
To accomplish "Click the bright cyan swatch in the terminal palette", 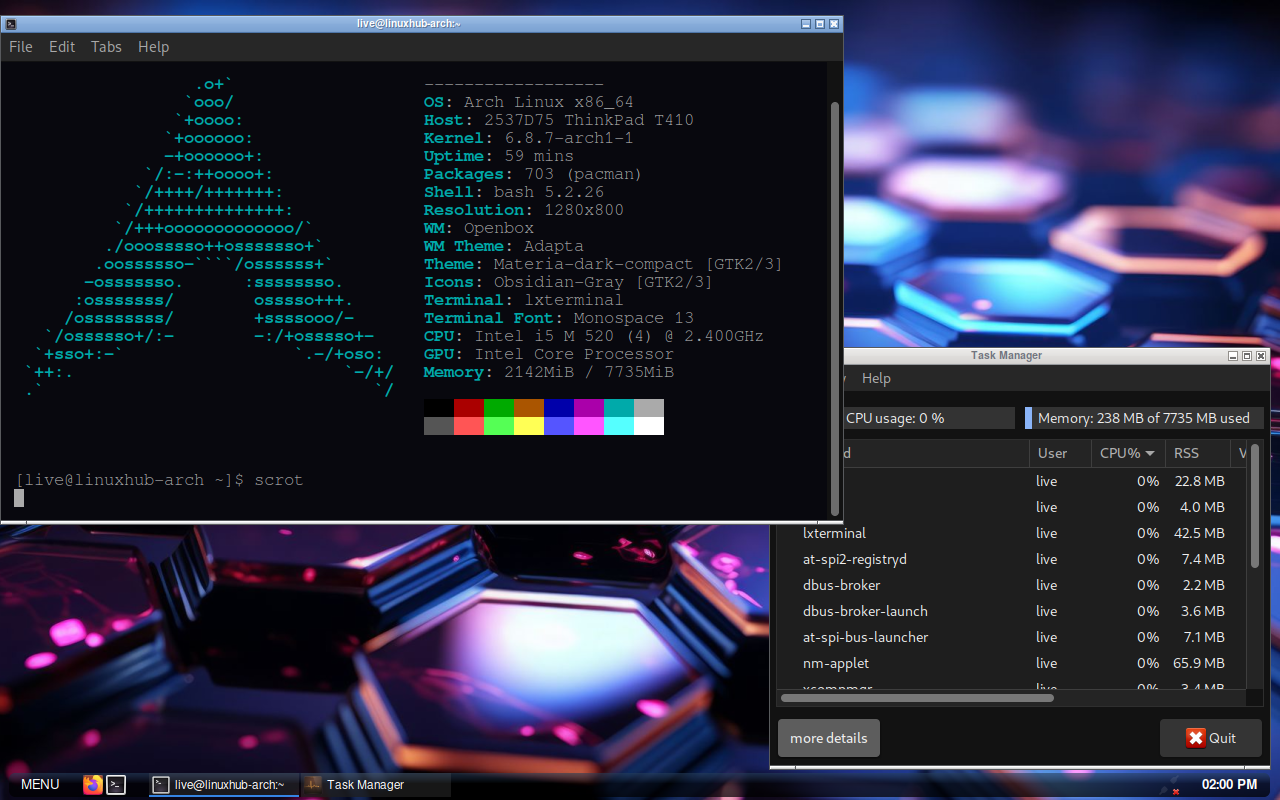I will click(619, 426).
